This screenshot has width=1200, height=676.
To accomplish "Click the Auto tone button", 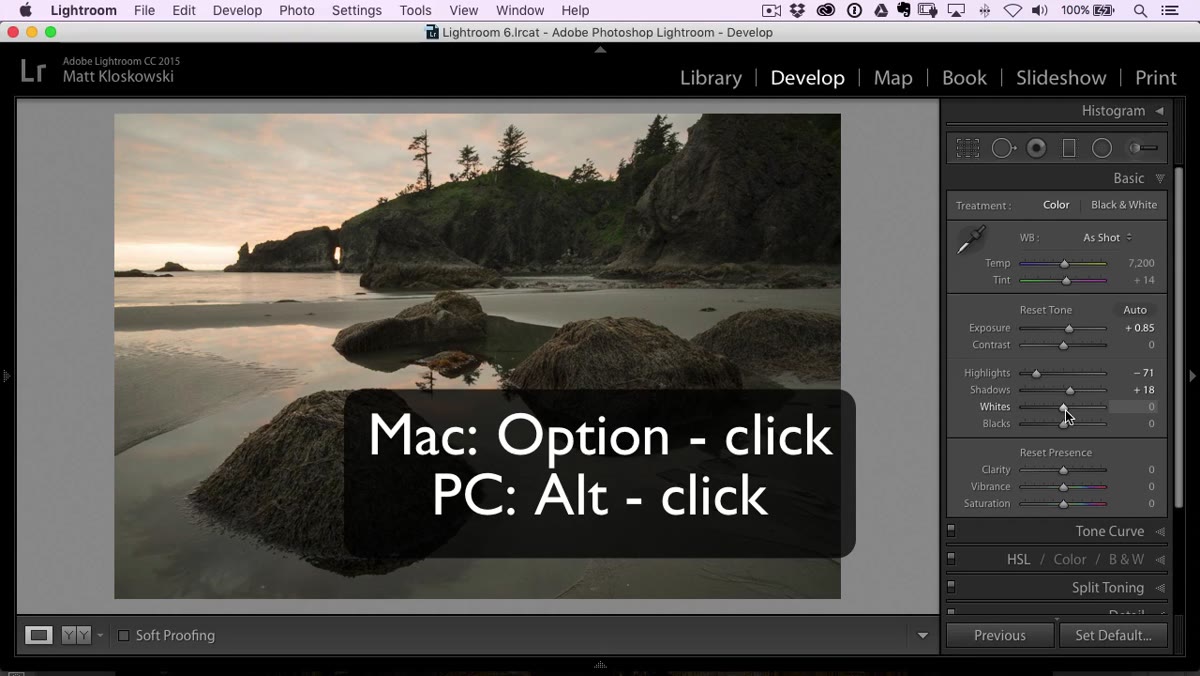I will [x=1135, y=310].
